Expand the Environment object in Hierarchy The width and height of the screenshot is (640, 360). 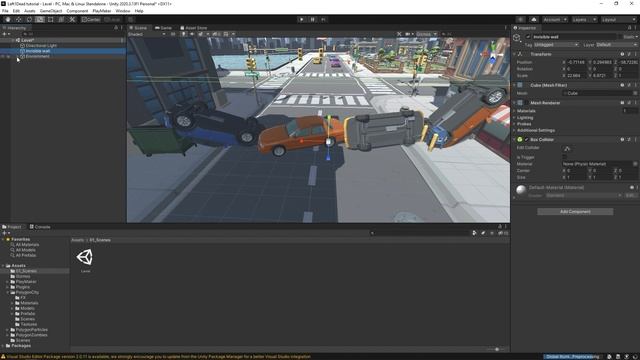(x=18, y=57)
